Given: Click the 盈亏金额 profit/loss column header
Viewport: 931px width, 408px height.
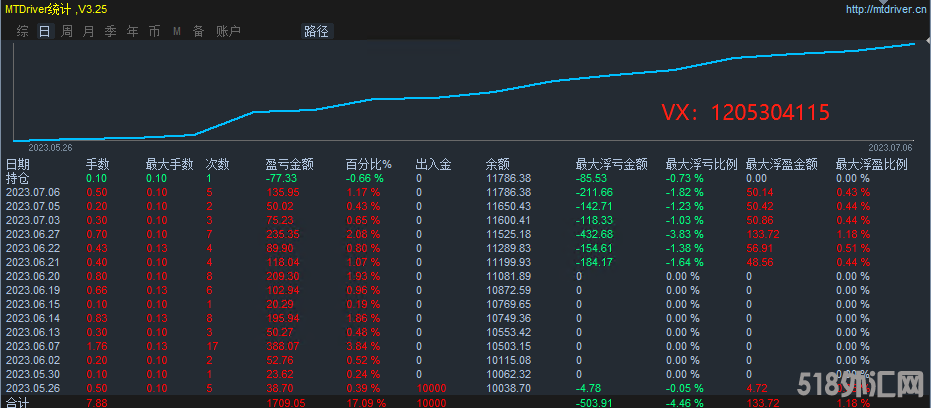Looking at the screenshot, I should tap(289, 164).
